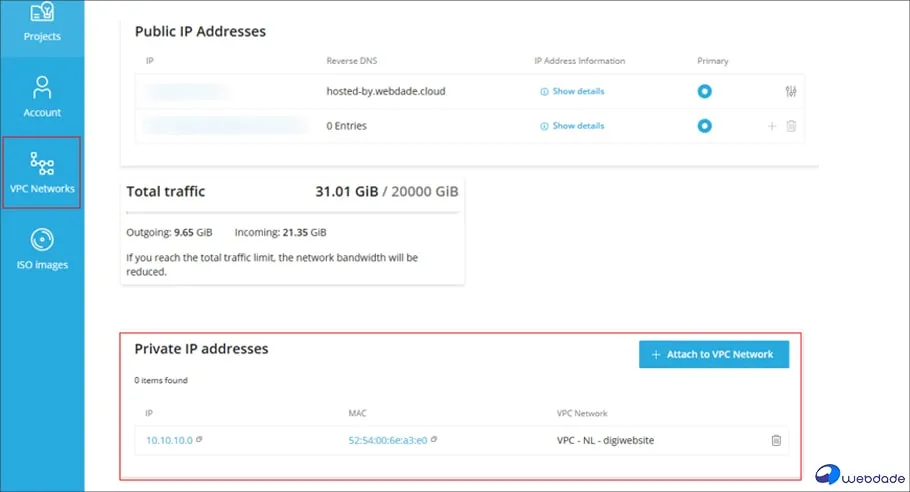Click the settings sliders icon for first public IP
The image size is (910, 492).
point(791,92)
